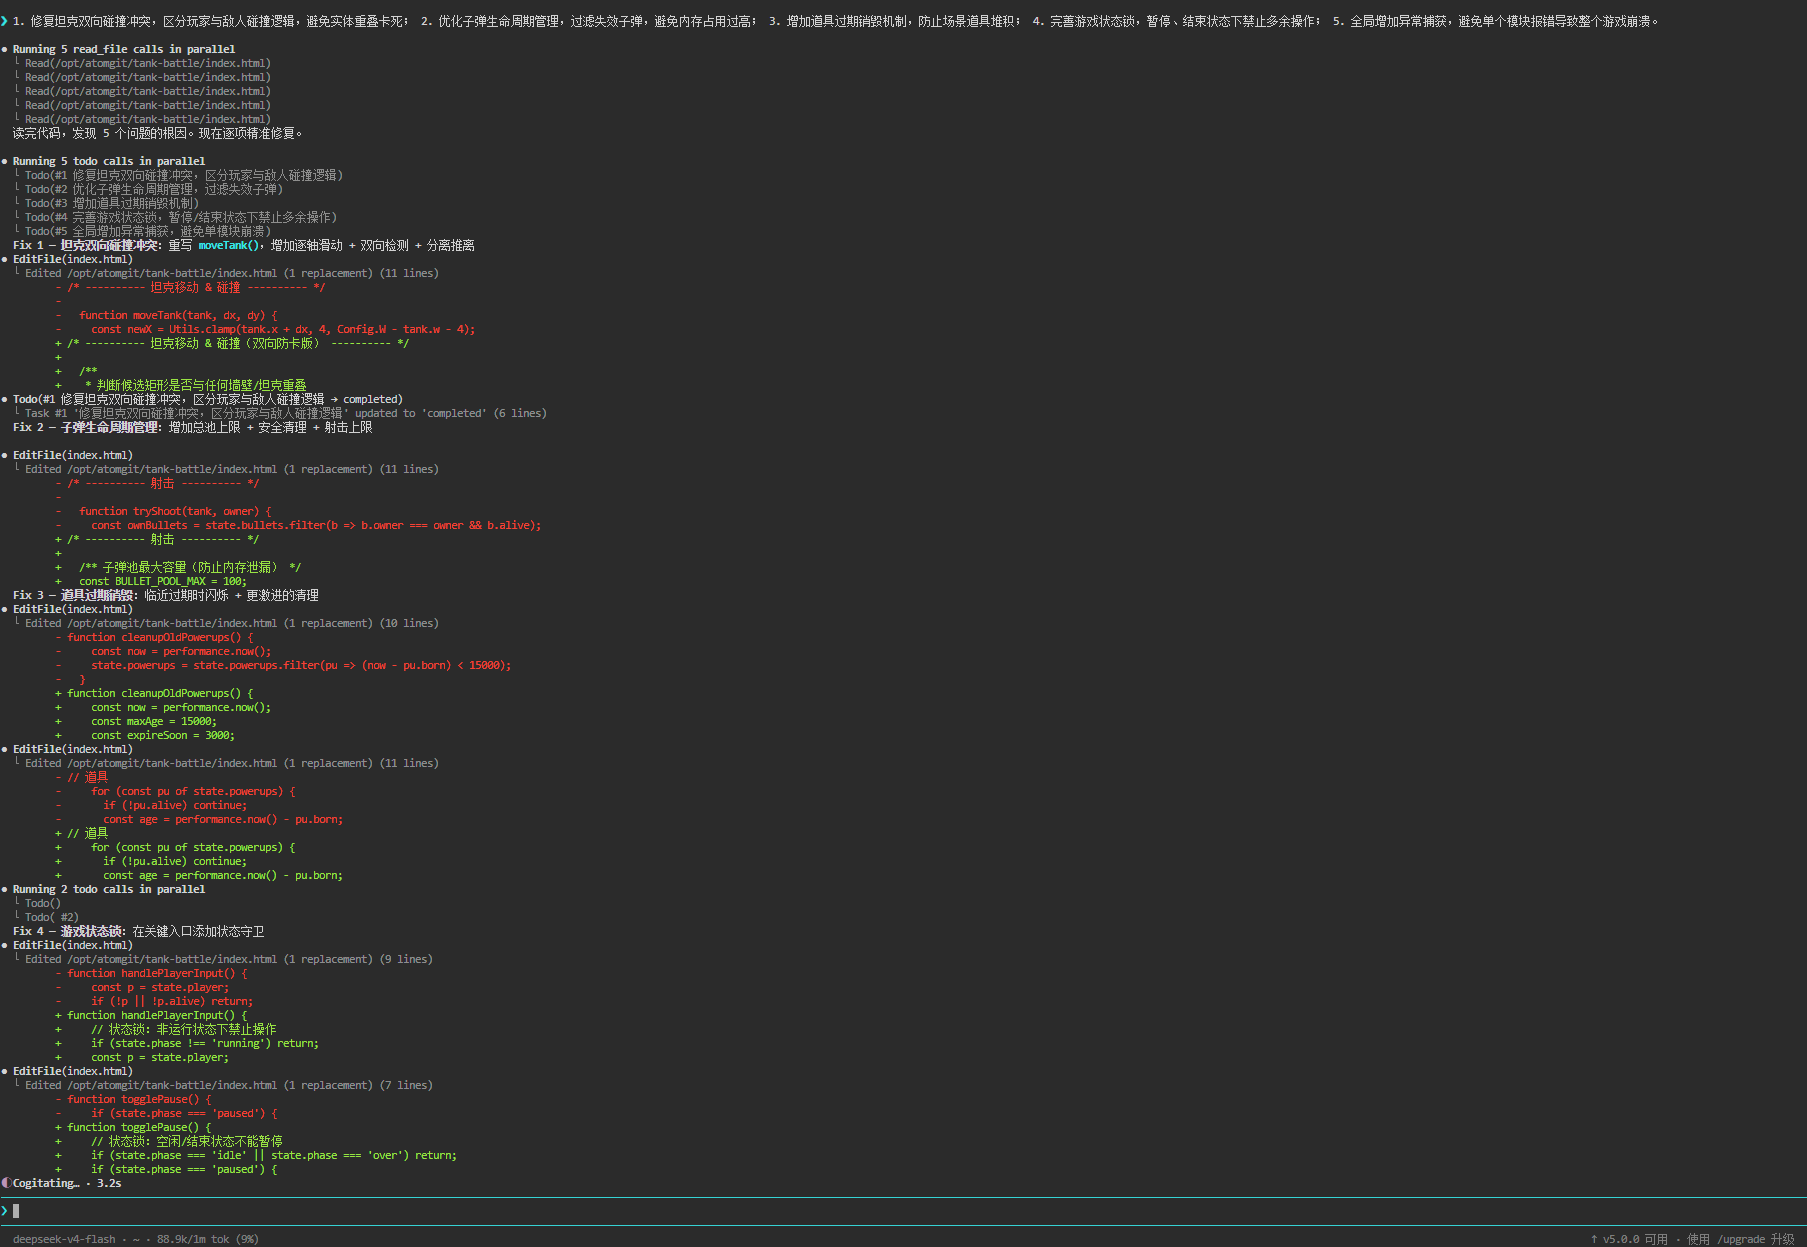1807x1247 pixels.
Task: Click the Cogitating spinner status line
Action: [62, 1183]
